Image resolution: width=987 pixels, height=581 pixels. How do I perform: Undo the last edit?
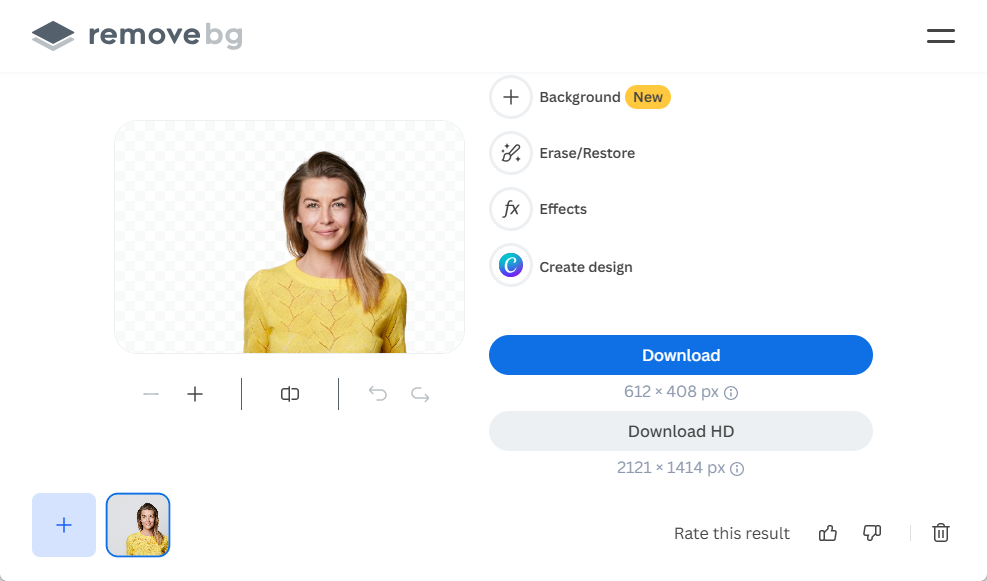click(x=378, y=394)
